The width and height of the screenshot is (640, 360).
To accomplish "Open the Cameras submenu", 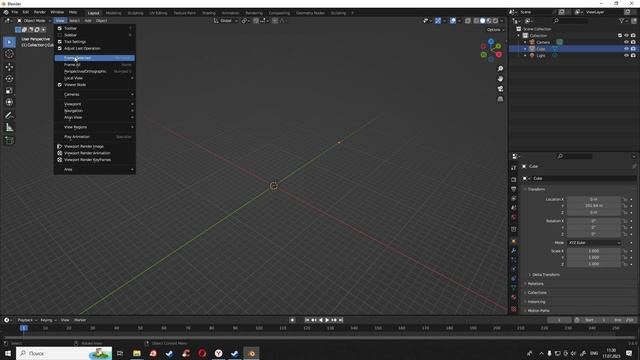I will click(95, 94).
